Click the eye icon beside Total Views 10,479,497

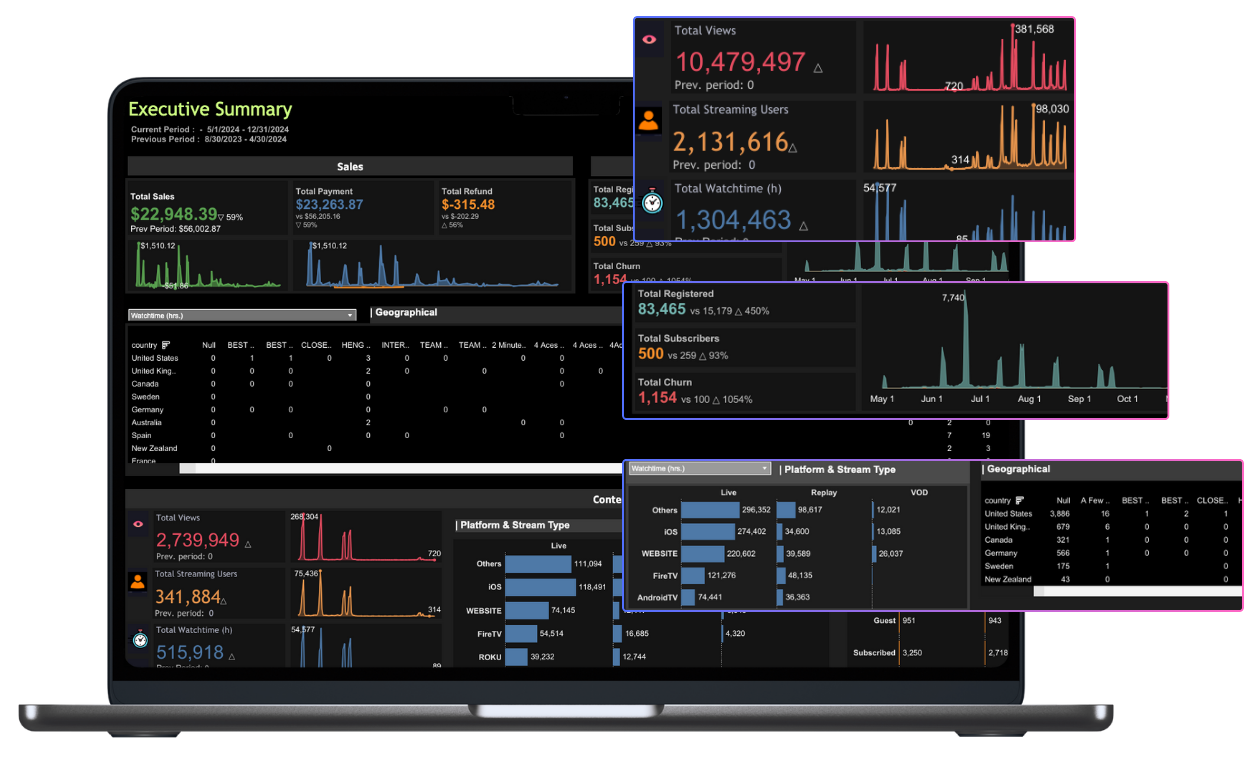(650, 40)
